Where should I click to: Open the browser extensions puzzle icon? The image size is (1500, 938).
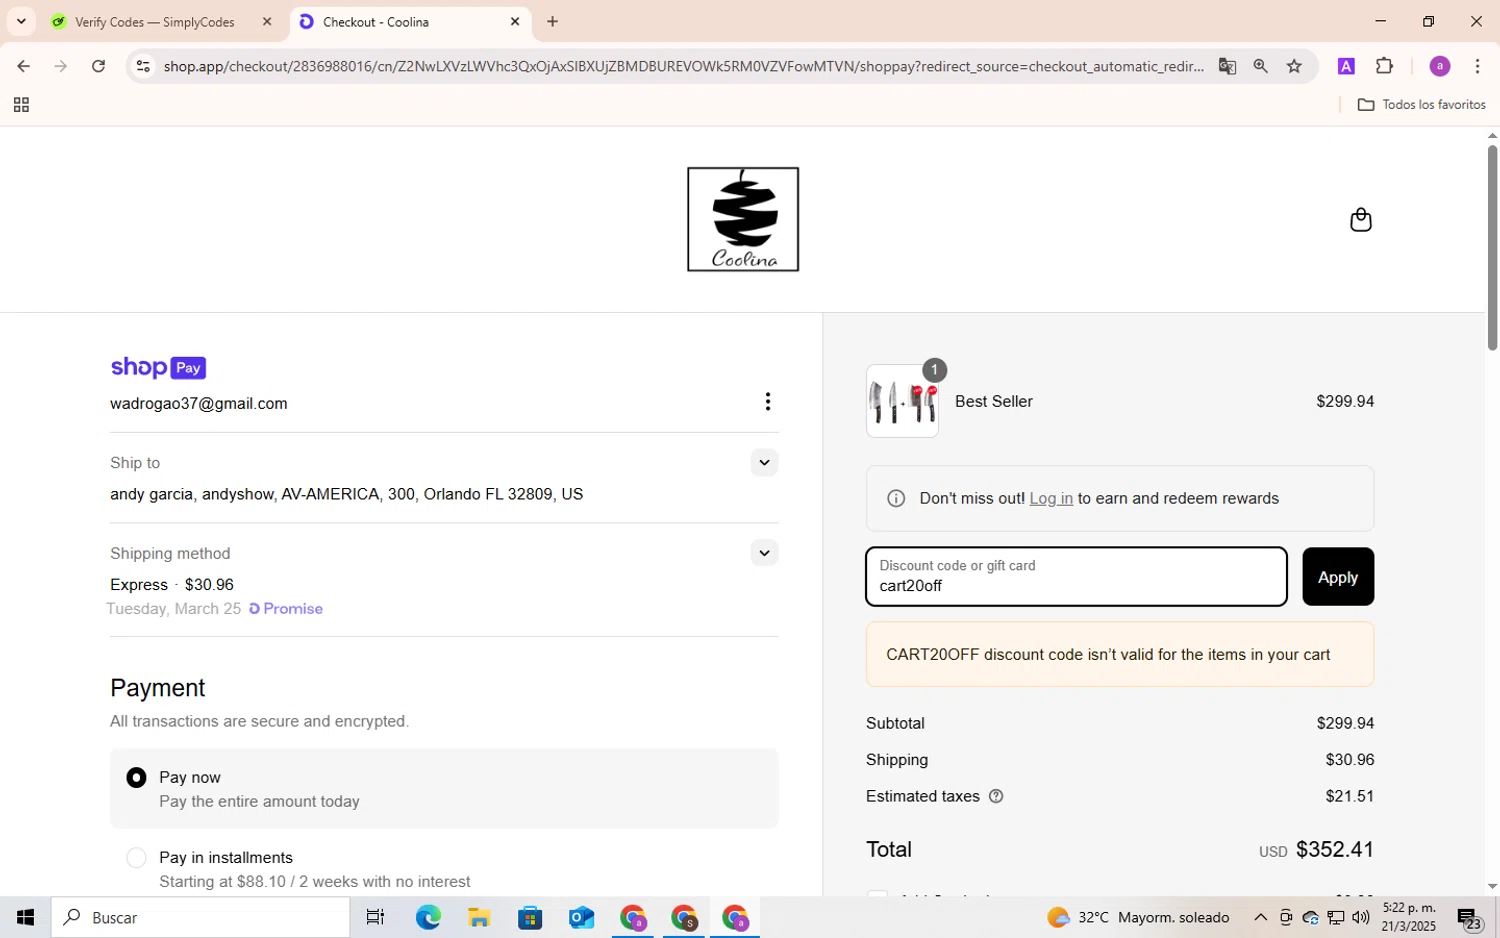pyautogui.click(x=1384, y=66)
